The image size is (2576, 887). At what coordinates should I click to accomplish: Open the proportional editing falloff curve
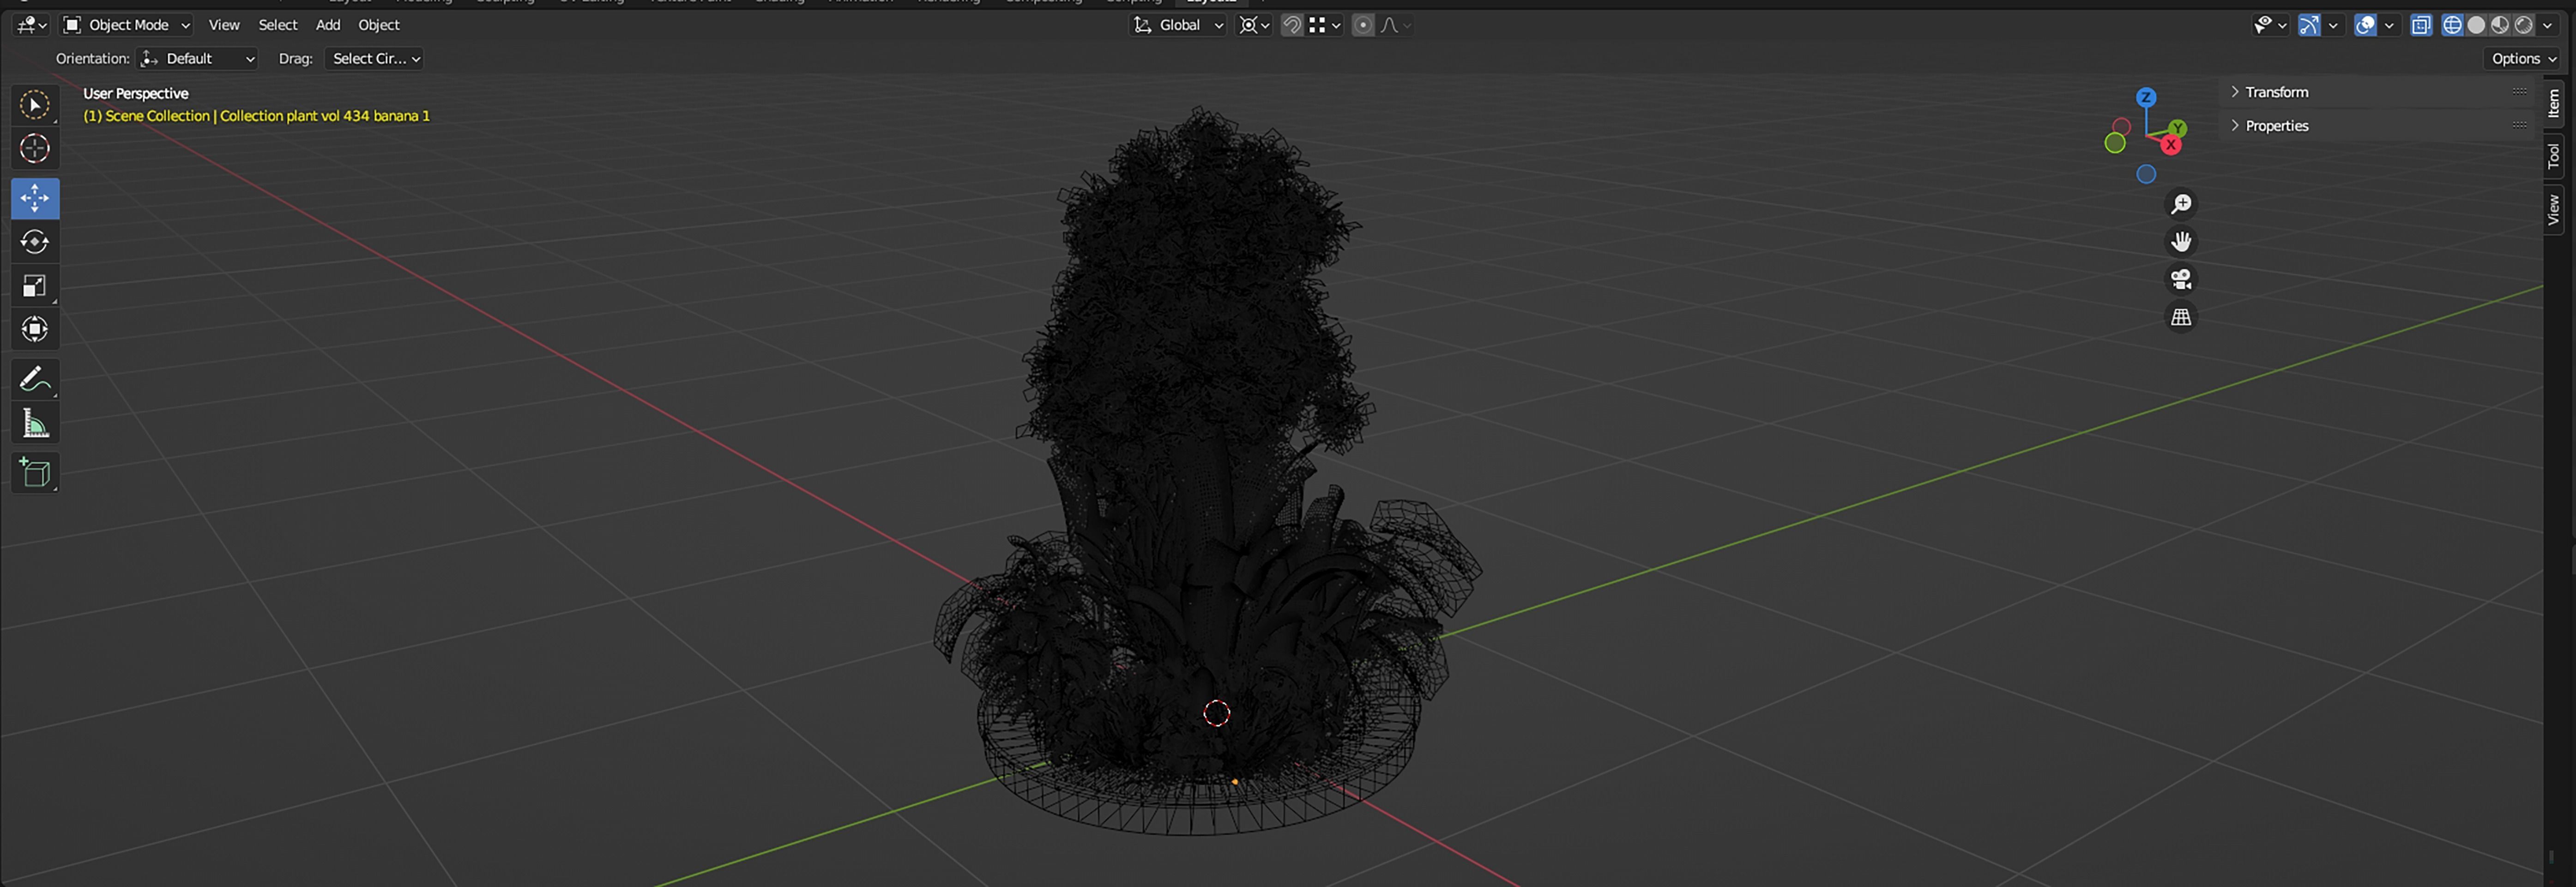(x=1395, y=25)
